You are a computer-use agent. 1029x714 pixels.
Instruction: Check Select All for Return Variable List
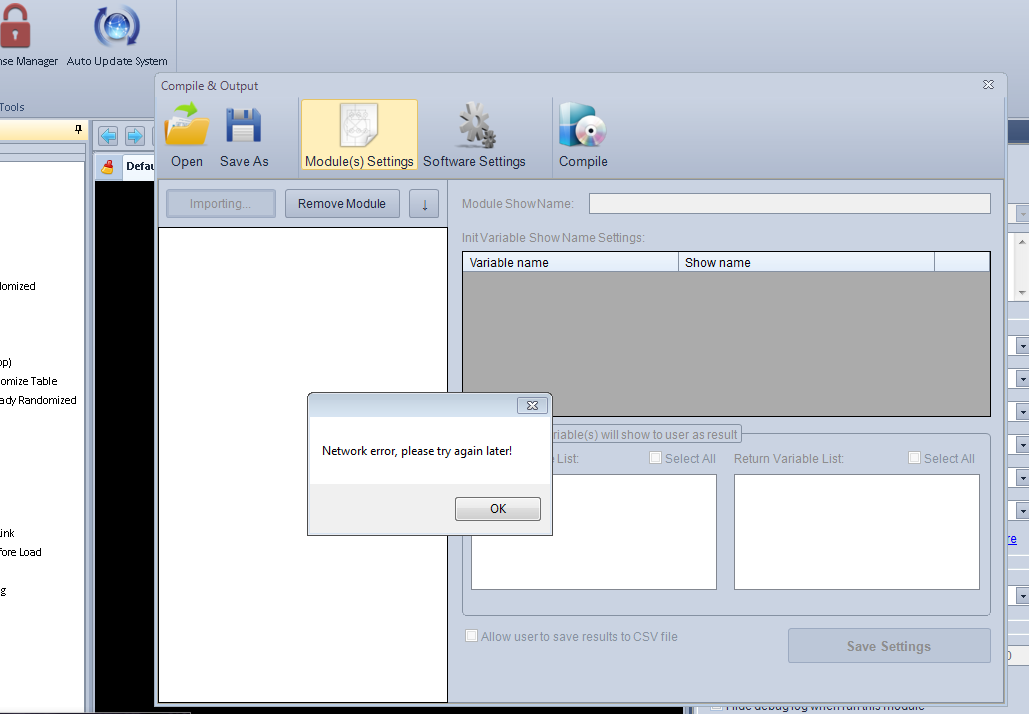(x=915, y=458)
